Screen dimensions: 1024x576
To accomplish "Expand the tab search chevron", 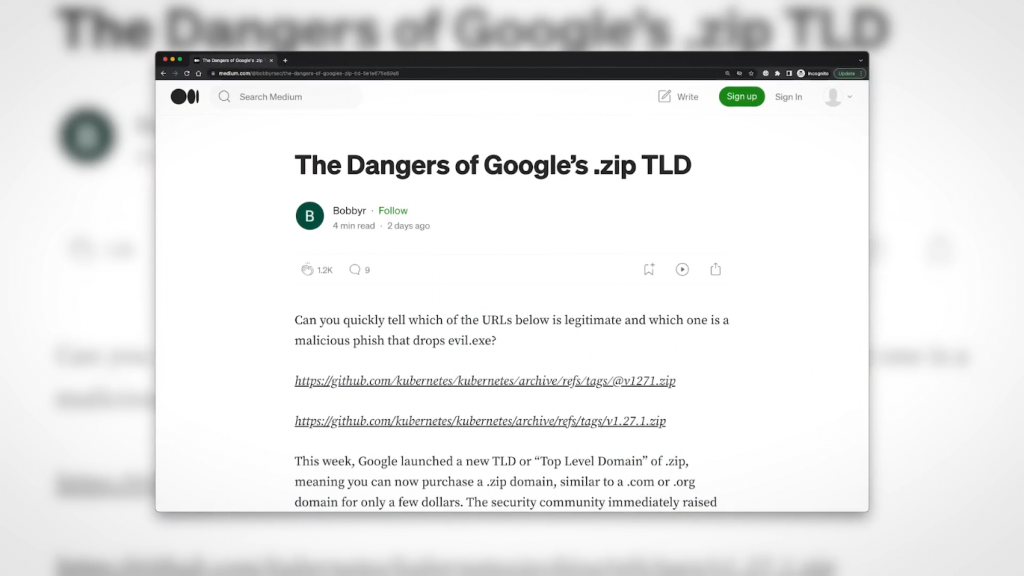I will click(x=861, y=60).
